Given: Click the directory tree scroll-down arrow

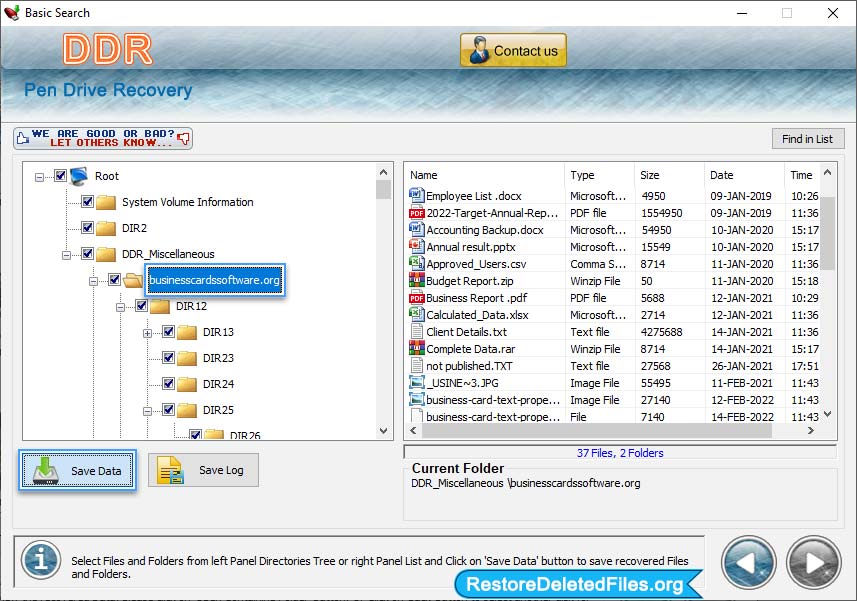Looking at the screenshot, I should (x=383, y=431).
